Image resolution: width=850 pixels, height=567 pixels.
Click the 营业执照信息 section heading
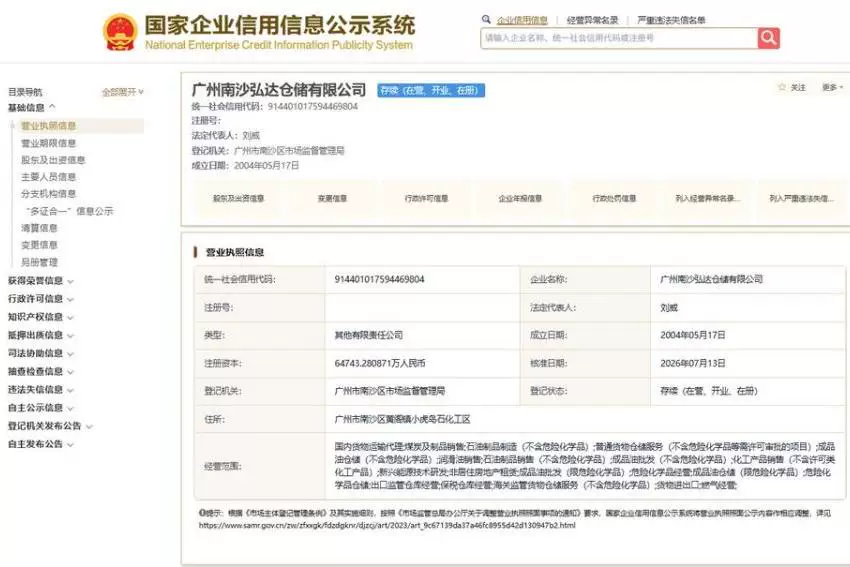coord(235,252)
